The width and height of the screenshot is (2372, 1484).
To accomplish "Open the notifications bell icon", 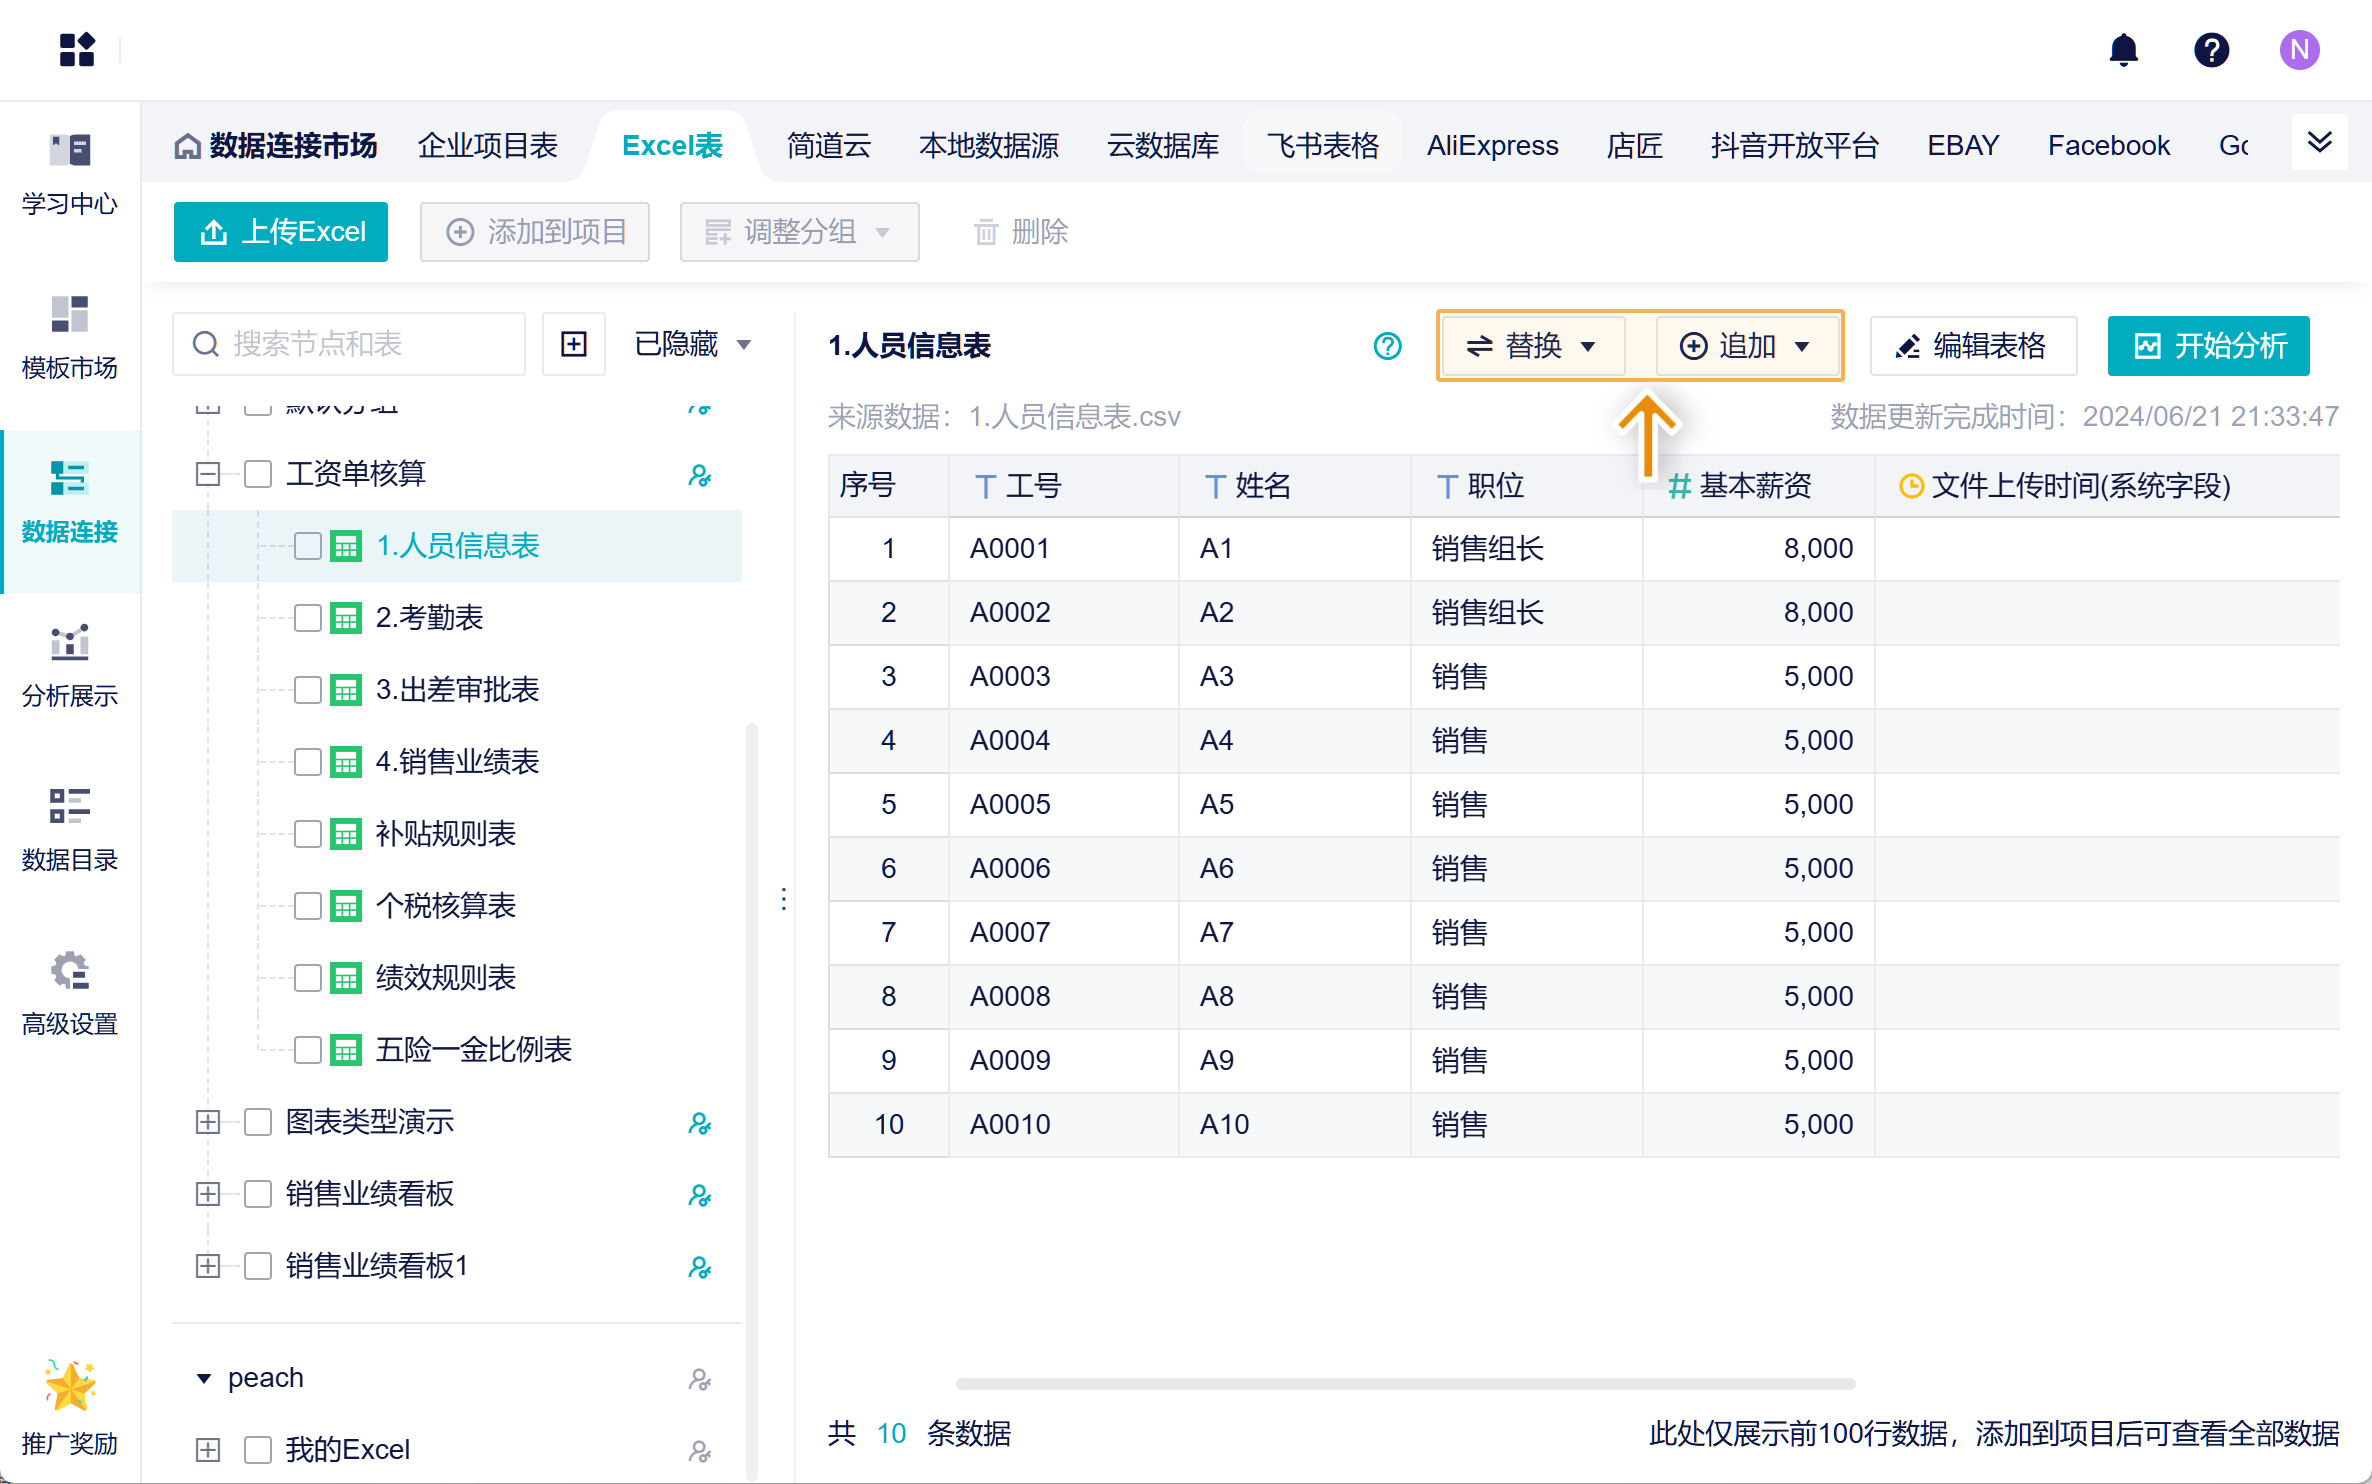I will pos(2123,50).
